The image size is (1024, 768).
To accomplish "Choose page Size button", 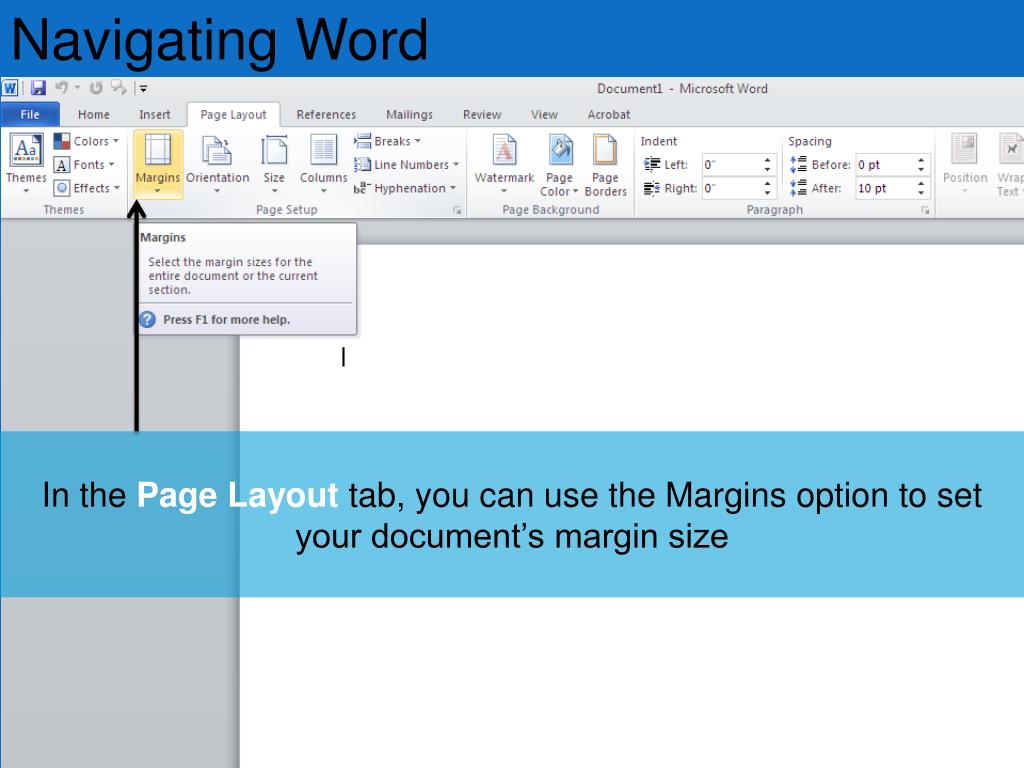I will tap(274, 164).
